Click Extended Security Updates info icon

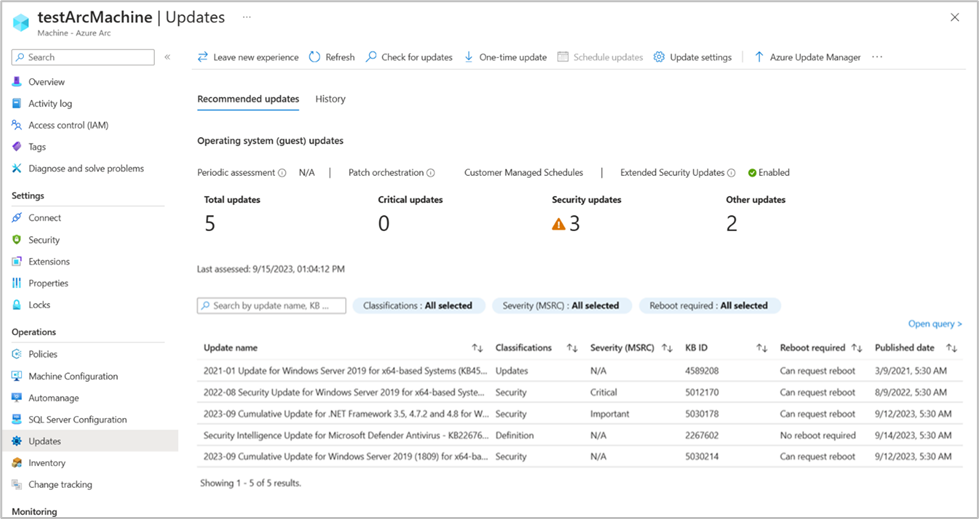pyautogui.click(x=731, y=173)
